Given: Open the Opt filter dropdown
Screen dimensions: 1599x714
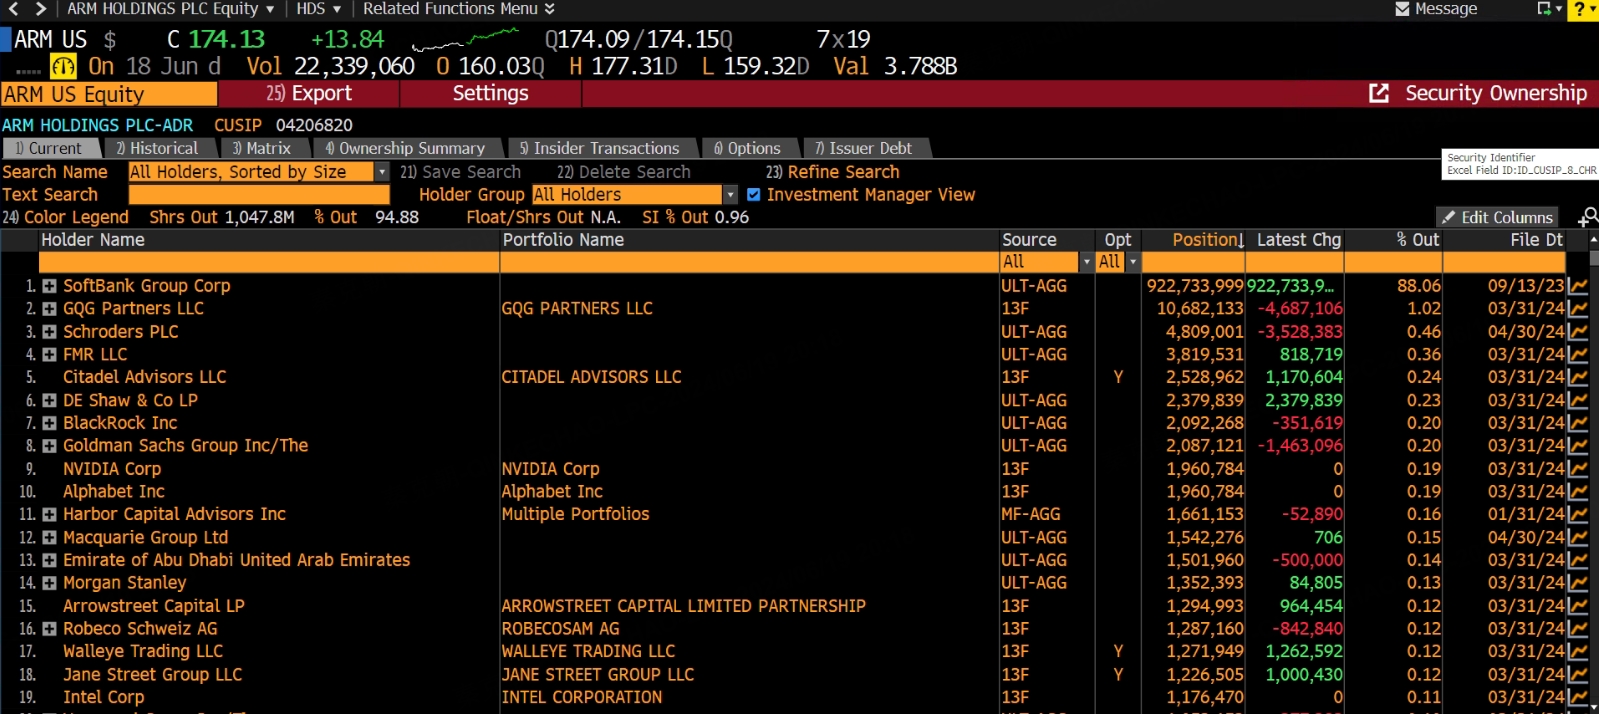Looking at the screenshot, I should [x=1133, y=262].
